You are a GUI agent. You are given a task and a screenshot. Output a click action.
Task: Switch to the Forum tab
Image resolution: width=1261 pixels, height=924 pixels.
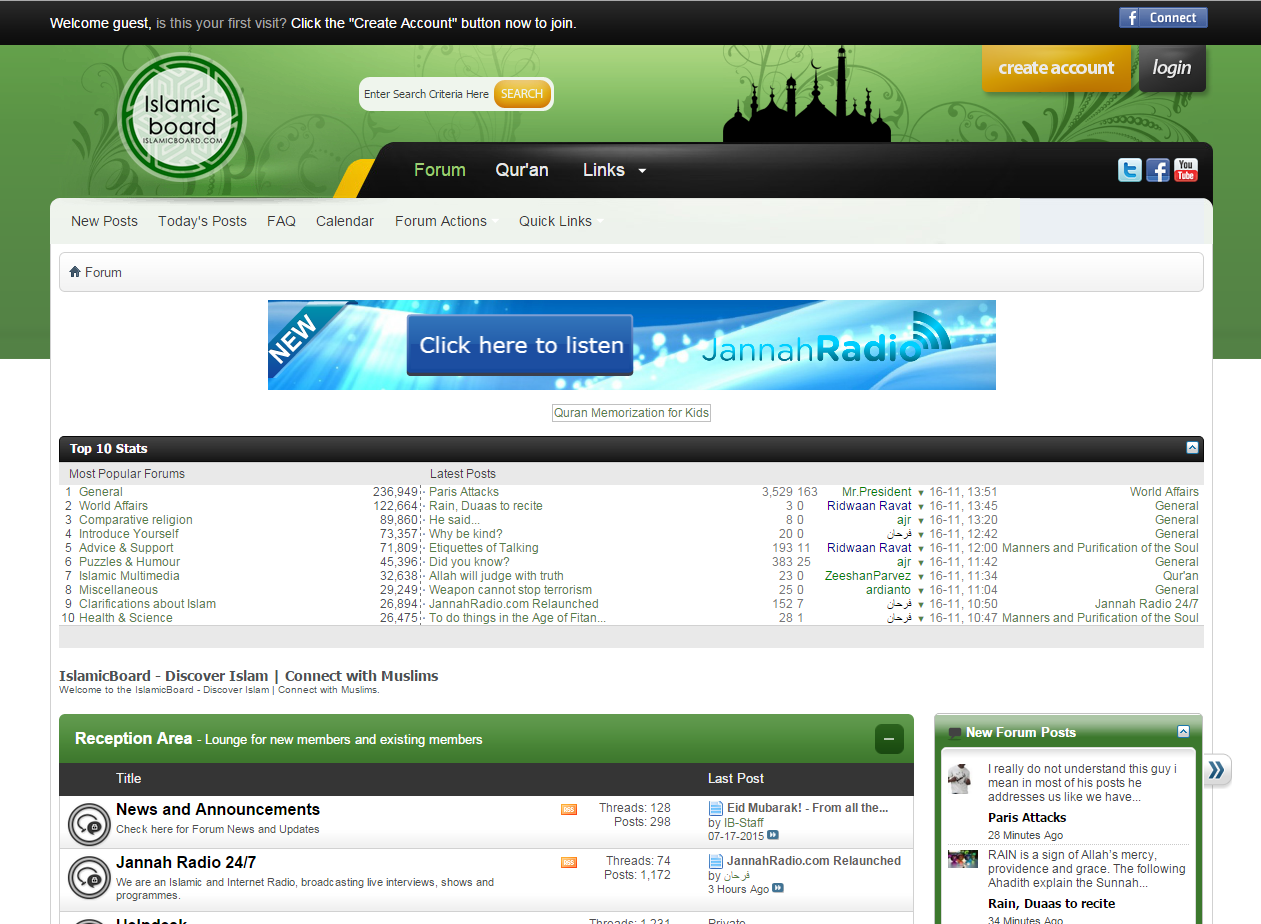[x=440, y=170]
